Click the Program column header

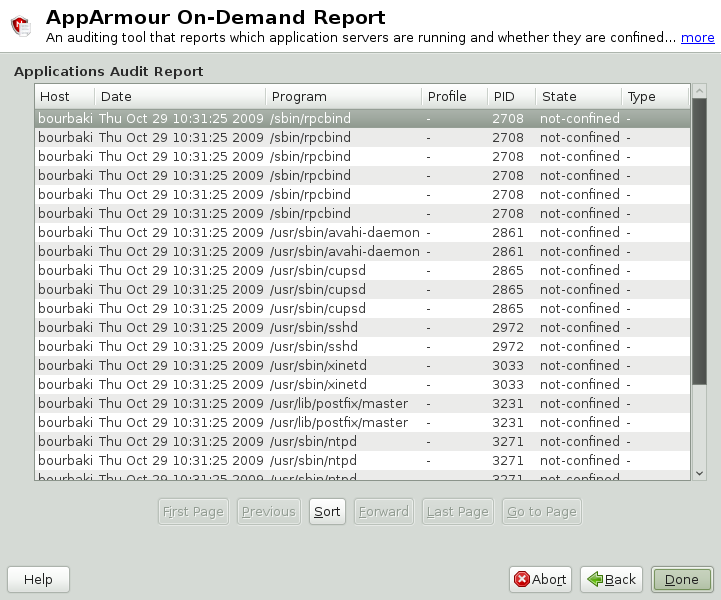click(343, 97)
